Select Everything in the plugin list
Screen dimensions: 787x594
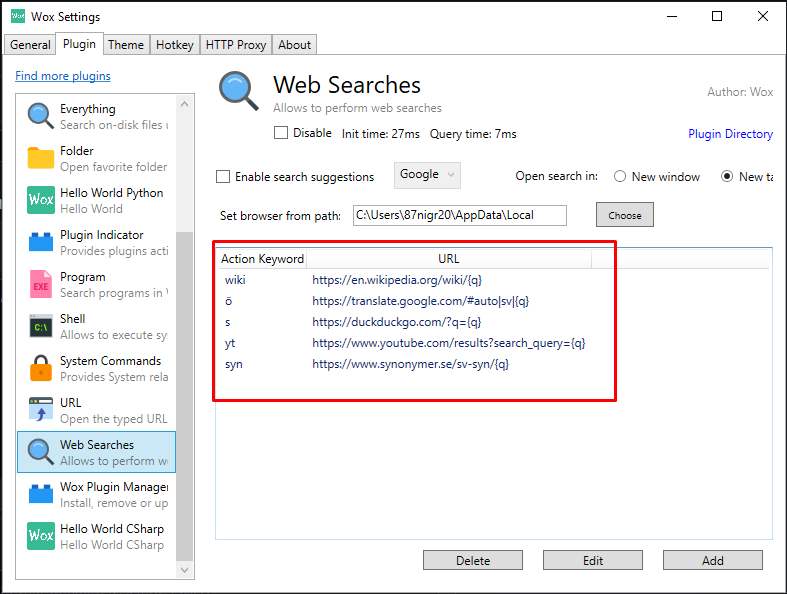point(88,109)
